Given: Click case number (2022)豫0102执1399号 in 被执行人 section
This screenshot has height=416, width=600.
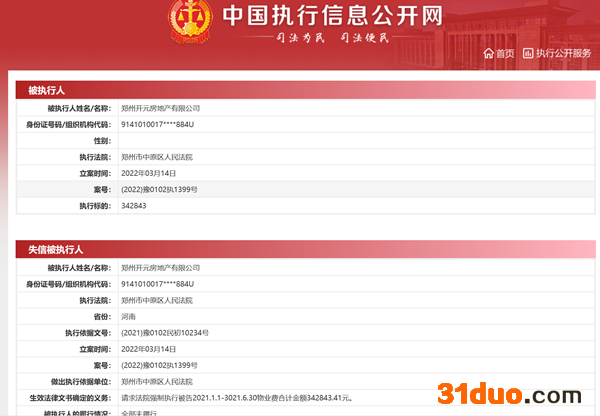Looking at the screenshot, I should 159,189.
